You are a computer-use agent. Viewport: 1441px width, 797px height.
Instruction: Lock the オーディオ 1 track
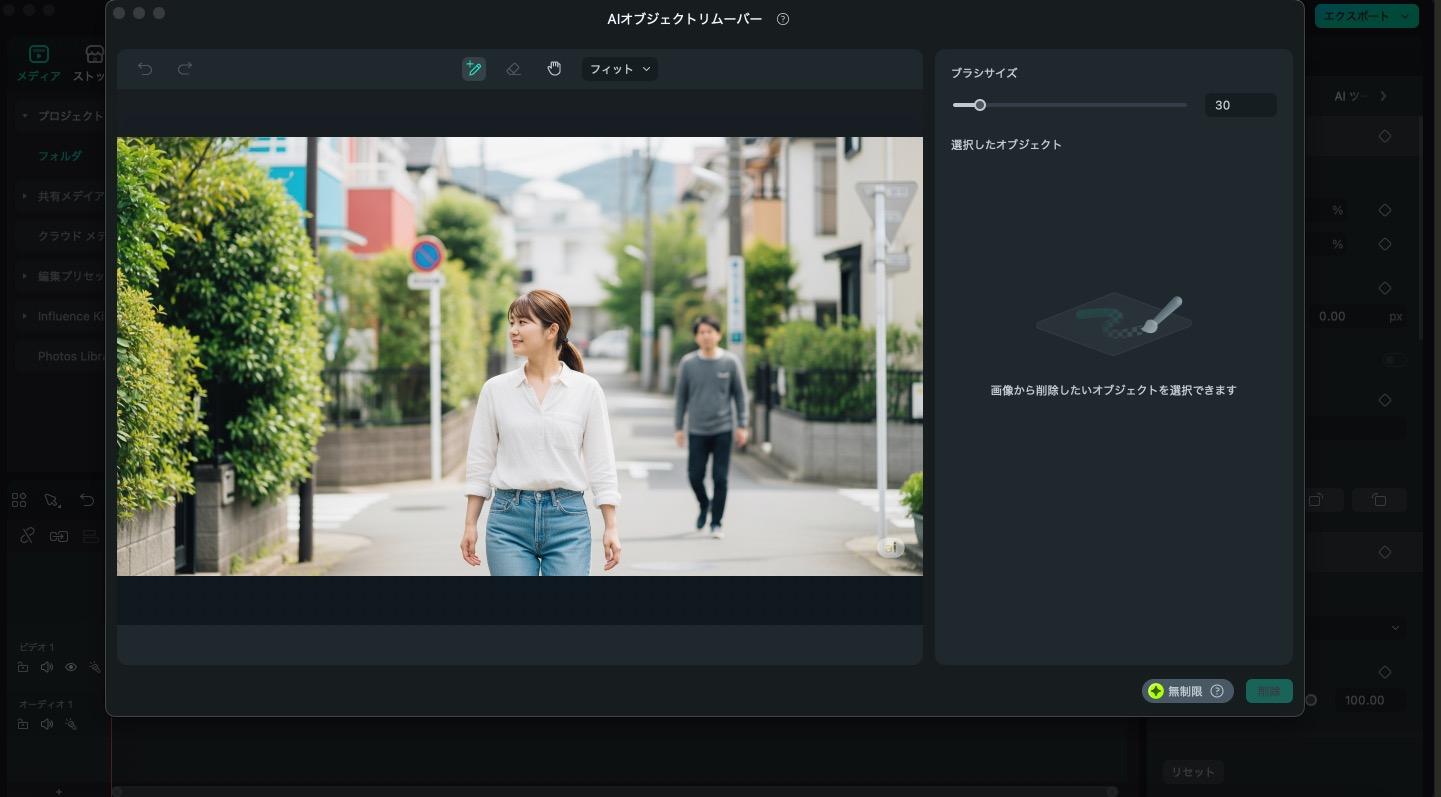23,724
